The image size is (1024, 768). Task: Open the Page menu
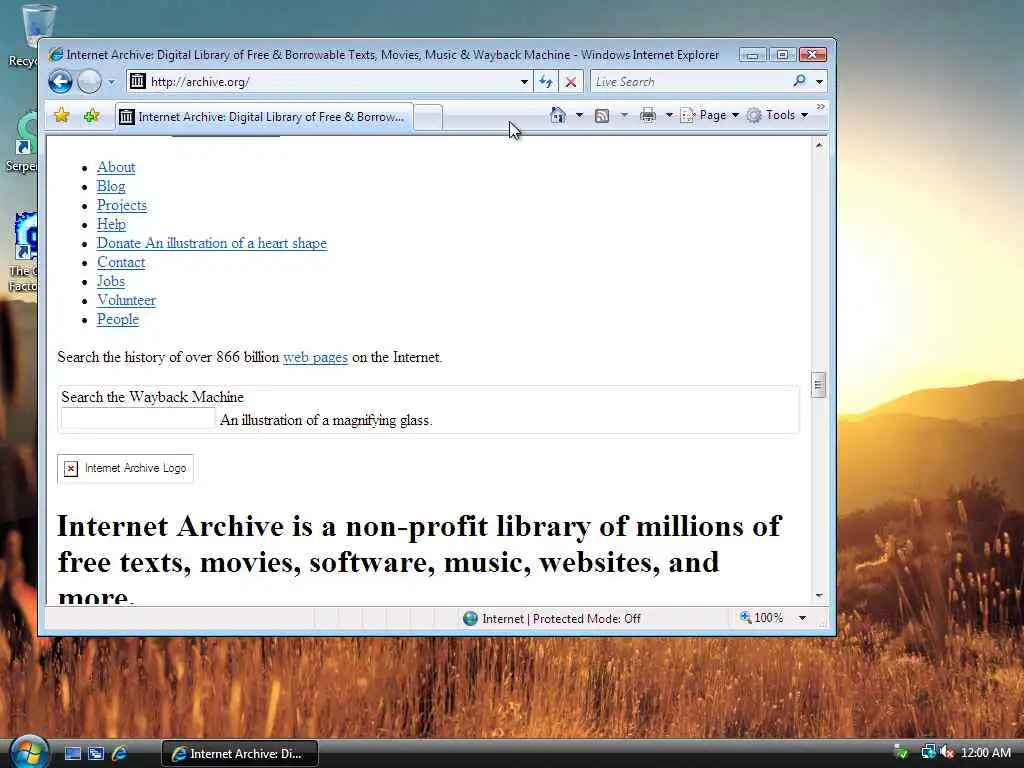[x=710, y=116]
